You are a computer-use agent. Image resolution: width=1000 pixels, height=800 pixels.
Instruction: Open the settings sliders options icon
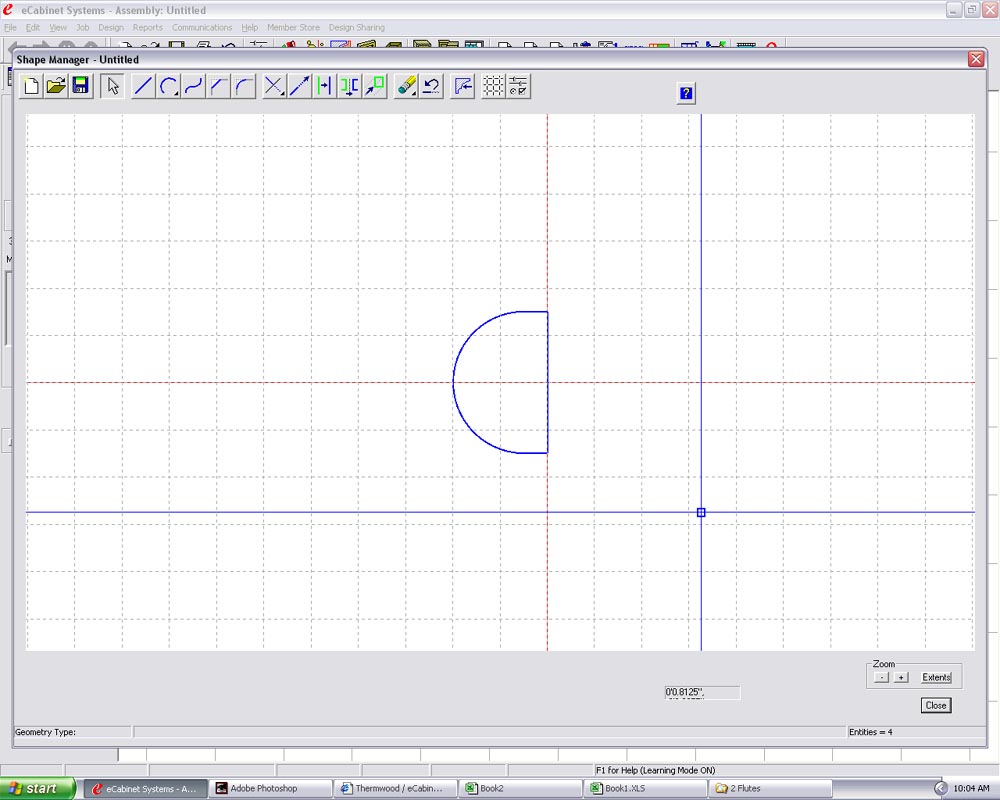[518, 86]
